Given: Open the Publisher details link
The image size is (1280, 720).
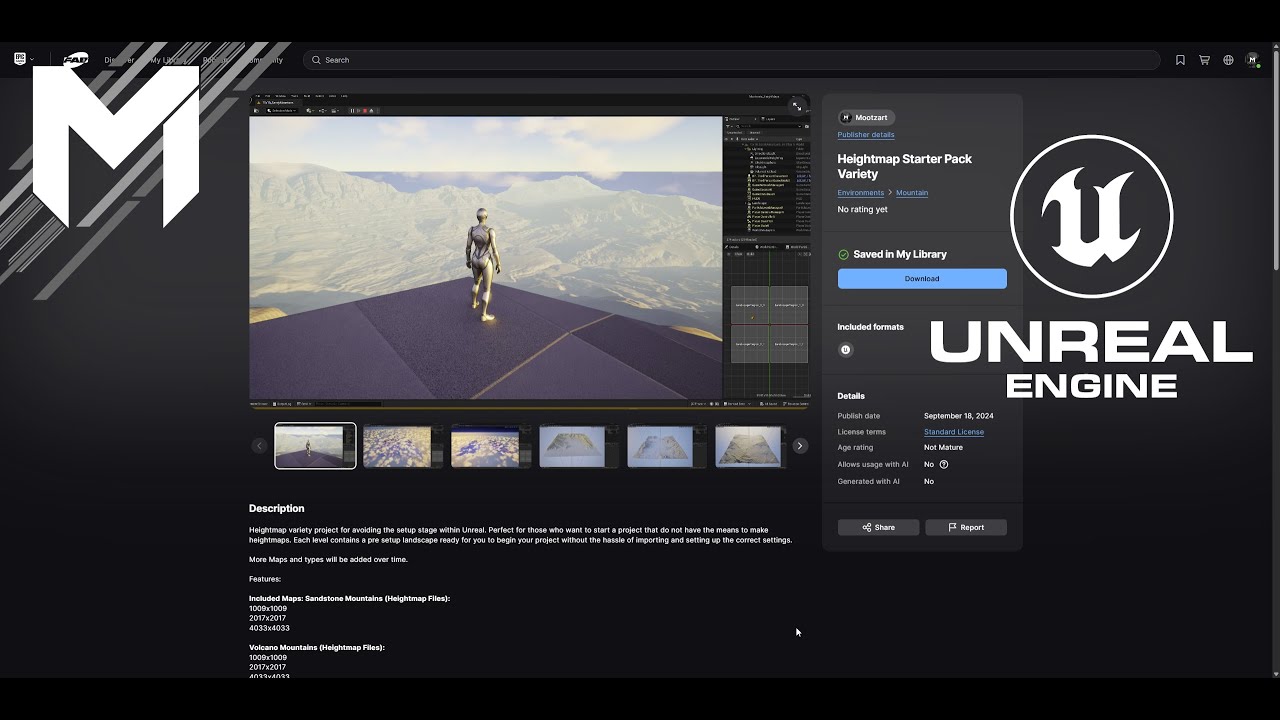Looking at the screenshot, I should coord(866,135).
